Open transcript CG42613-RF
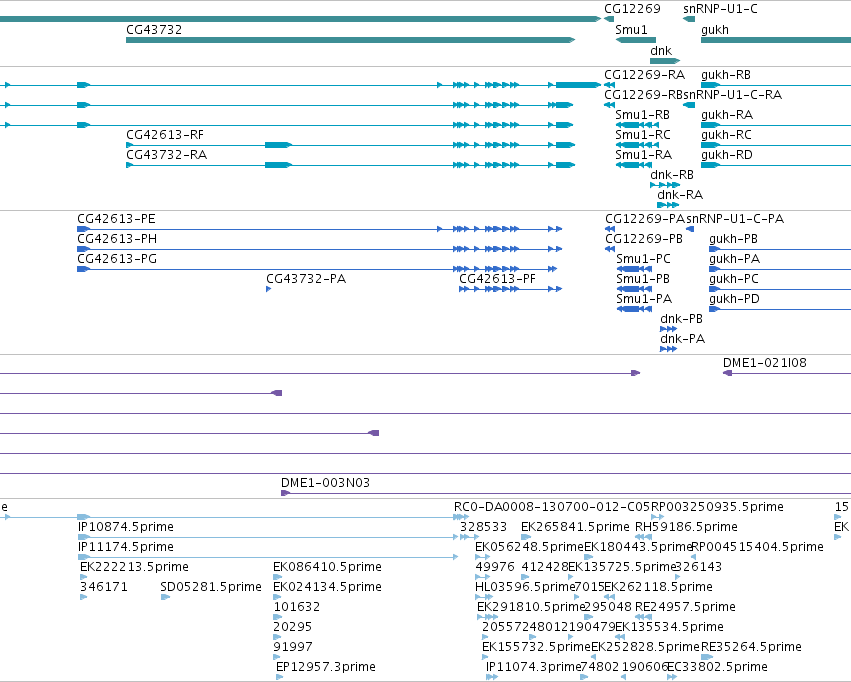Viewport: 851px width, 682px height. (x=350, y=145)
